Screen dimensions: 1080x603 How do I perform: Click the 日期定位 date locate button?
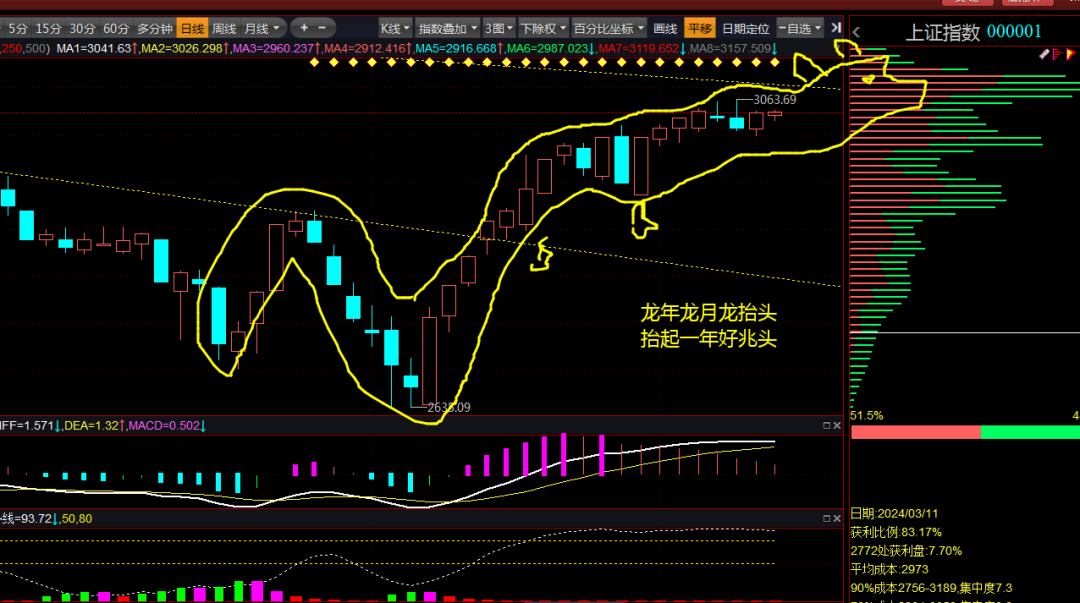coord(746,29)
